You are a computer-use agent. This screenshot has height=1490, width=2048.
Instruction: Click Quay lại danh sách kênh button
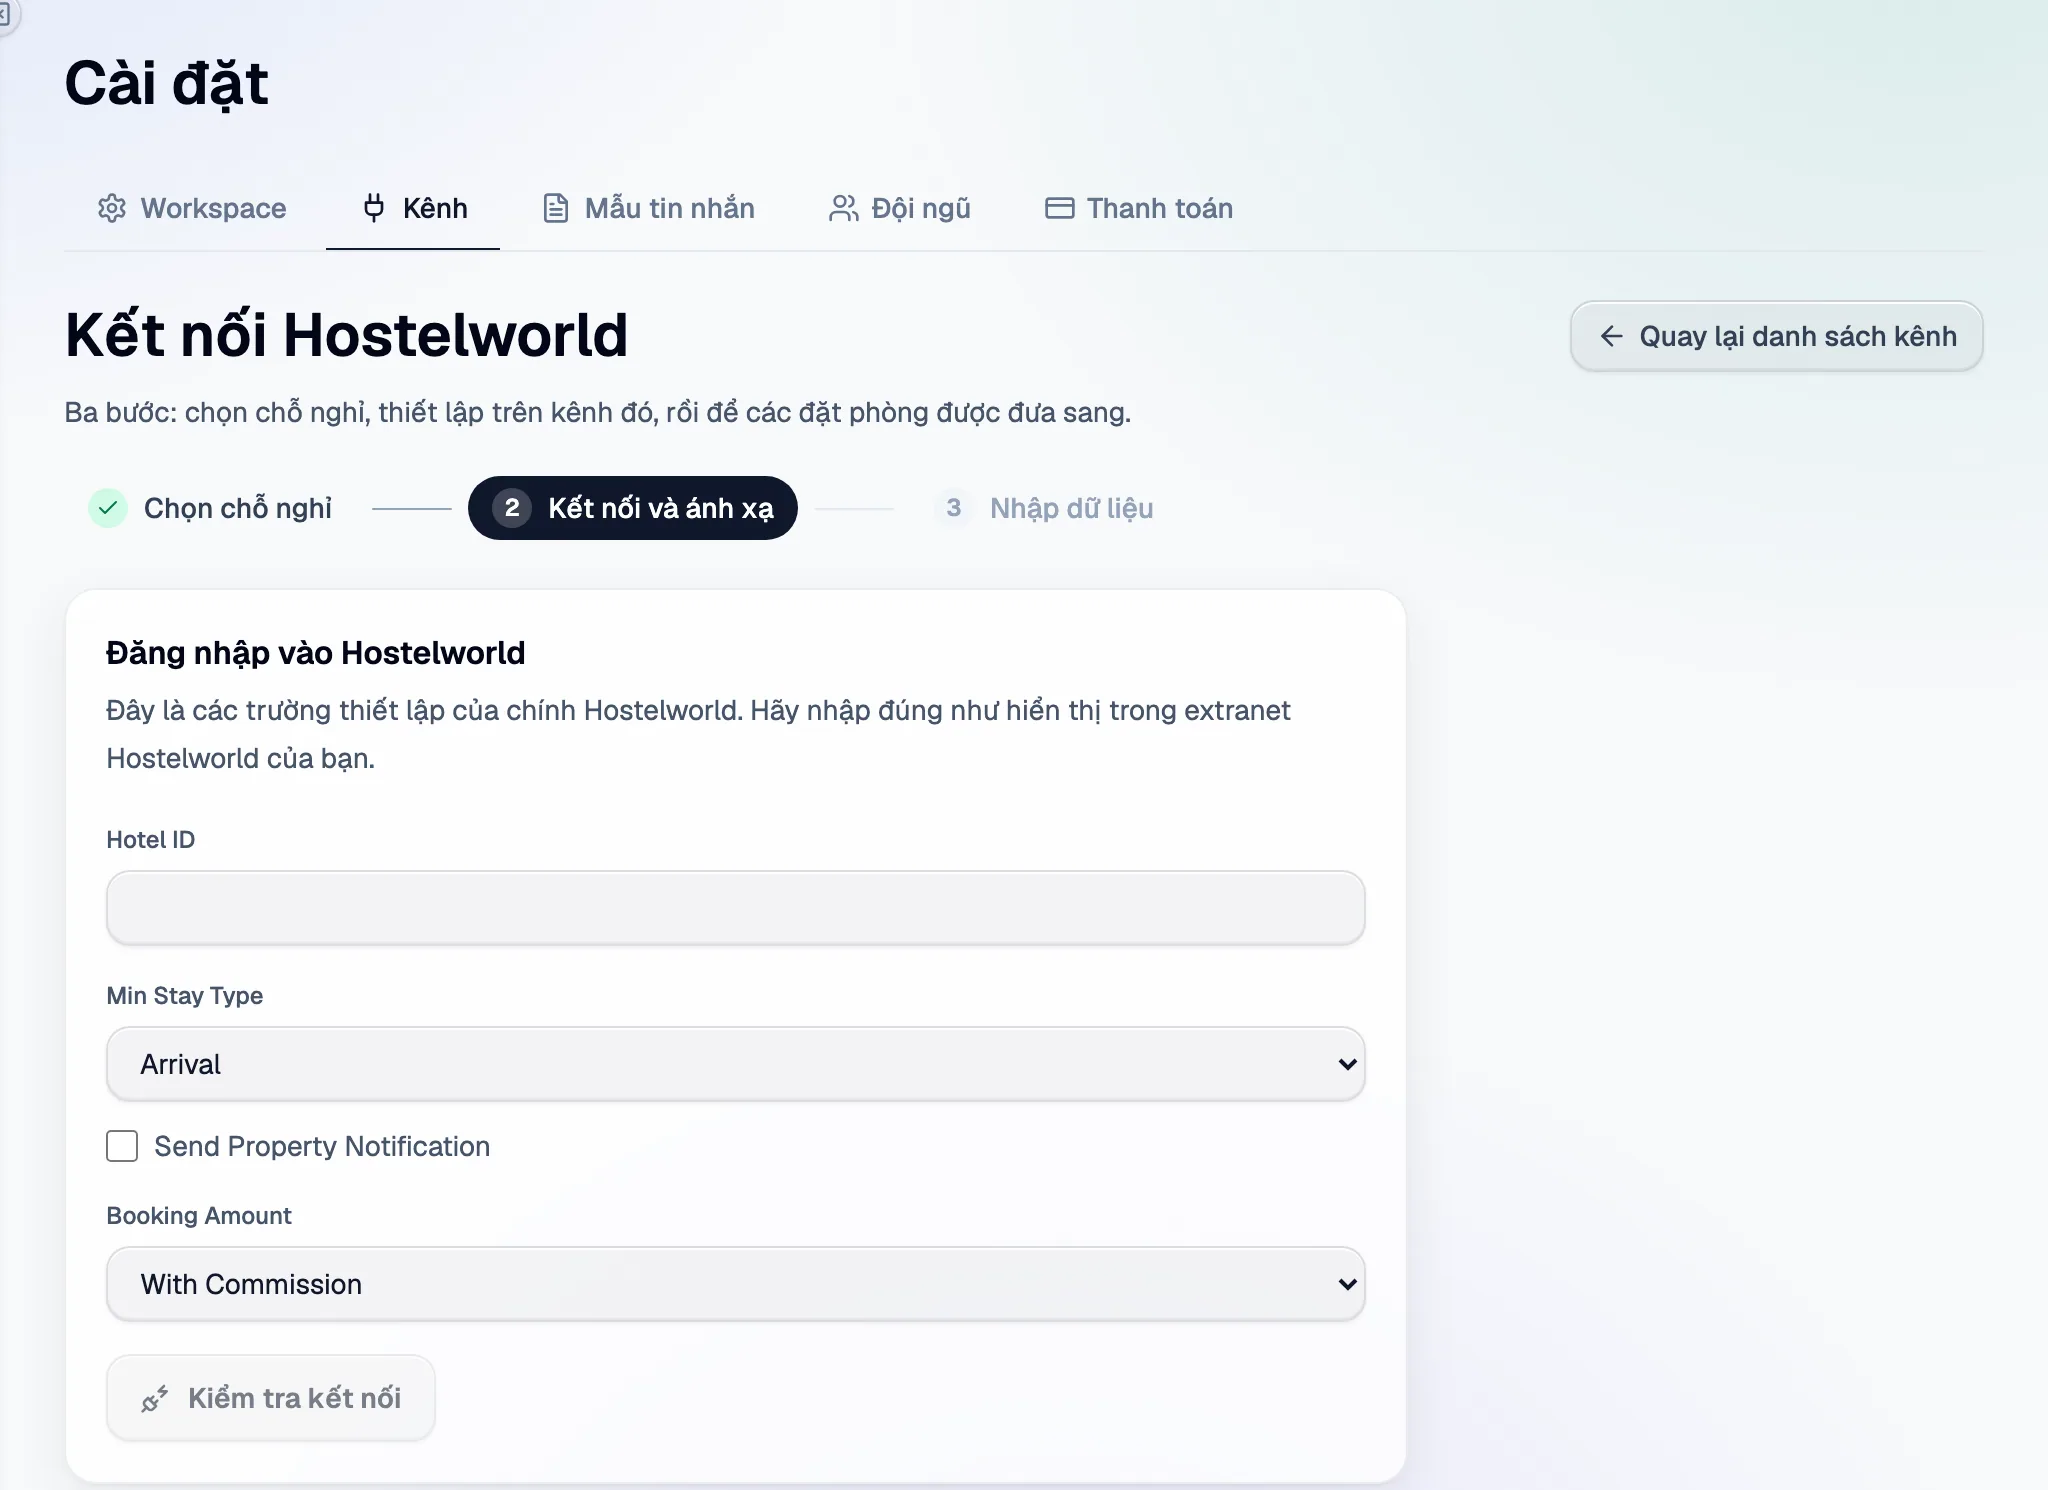[1777, 336]
